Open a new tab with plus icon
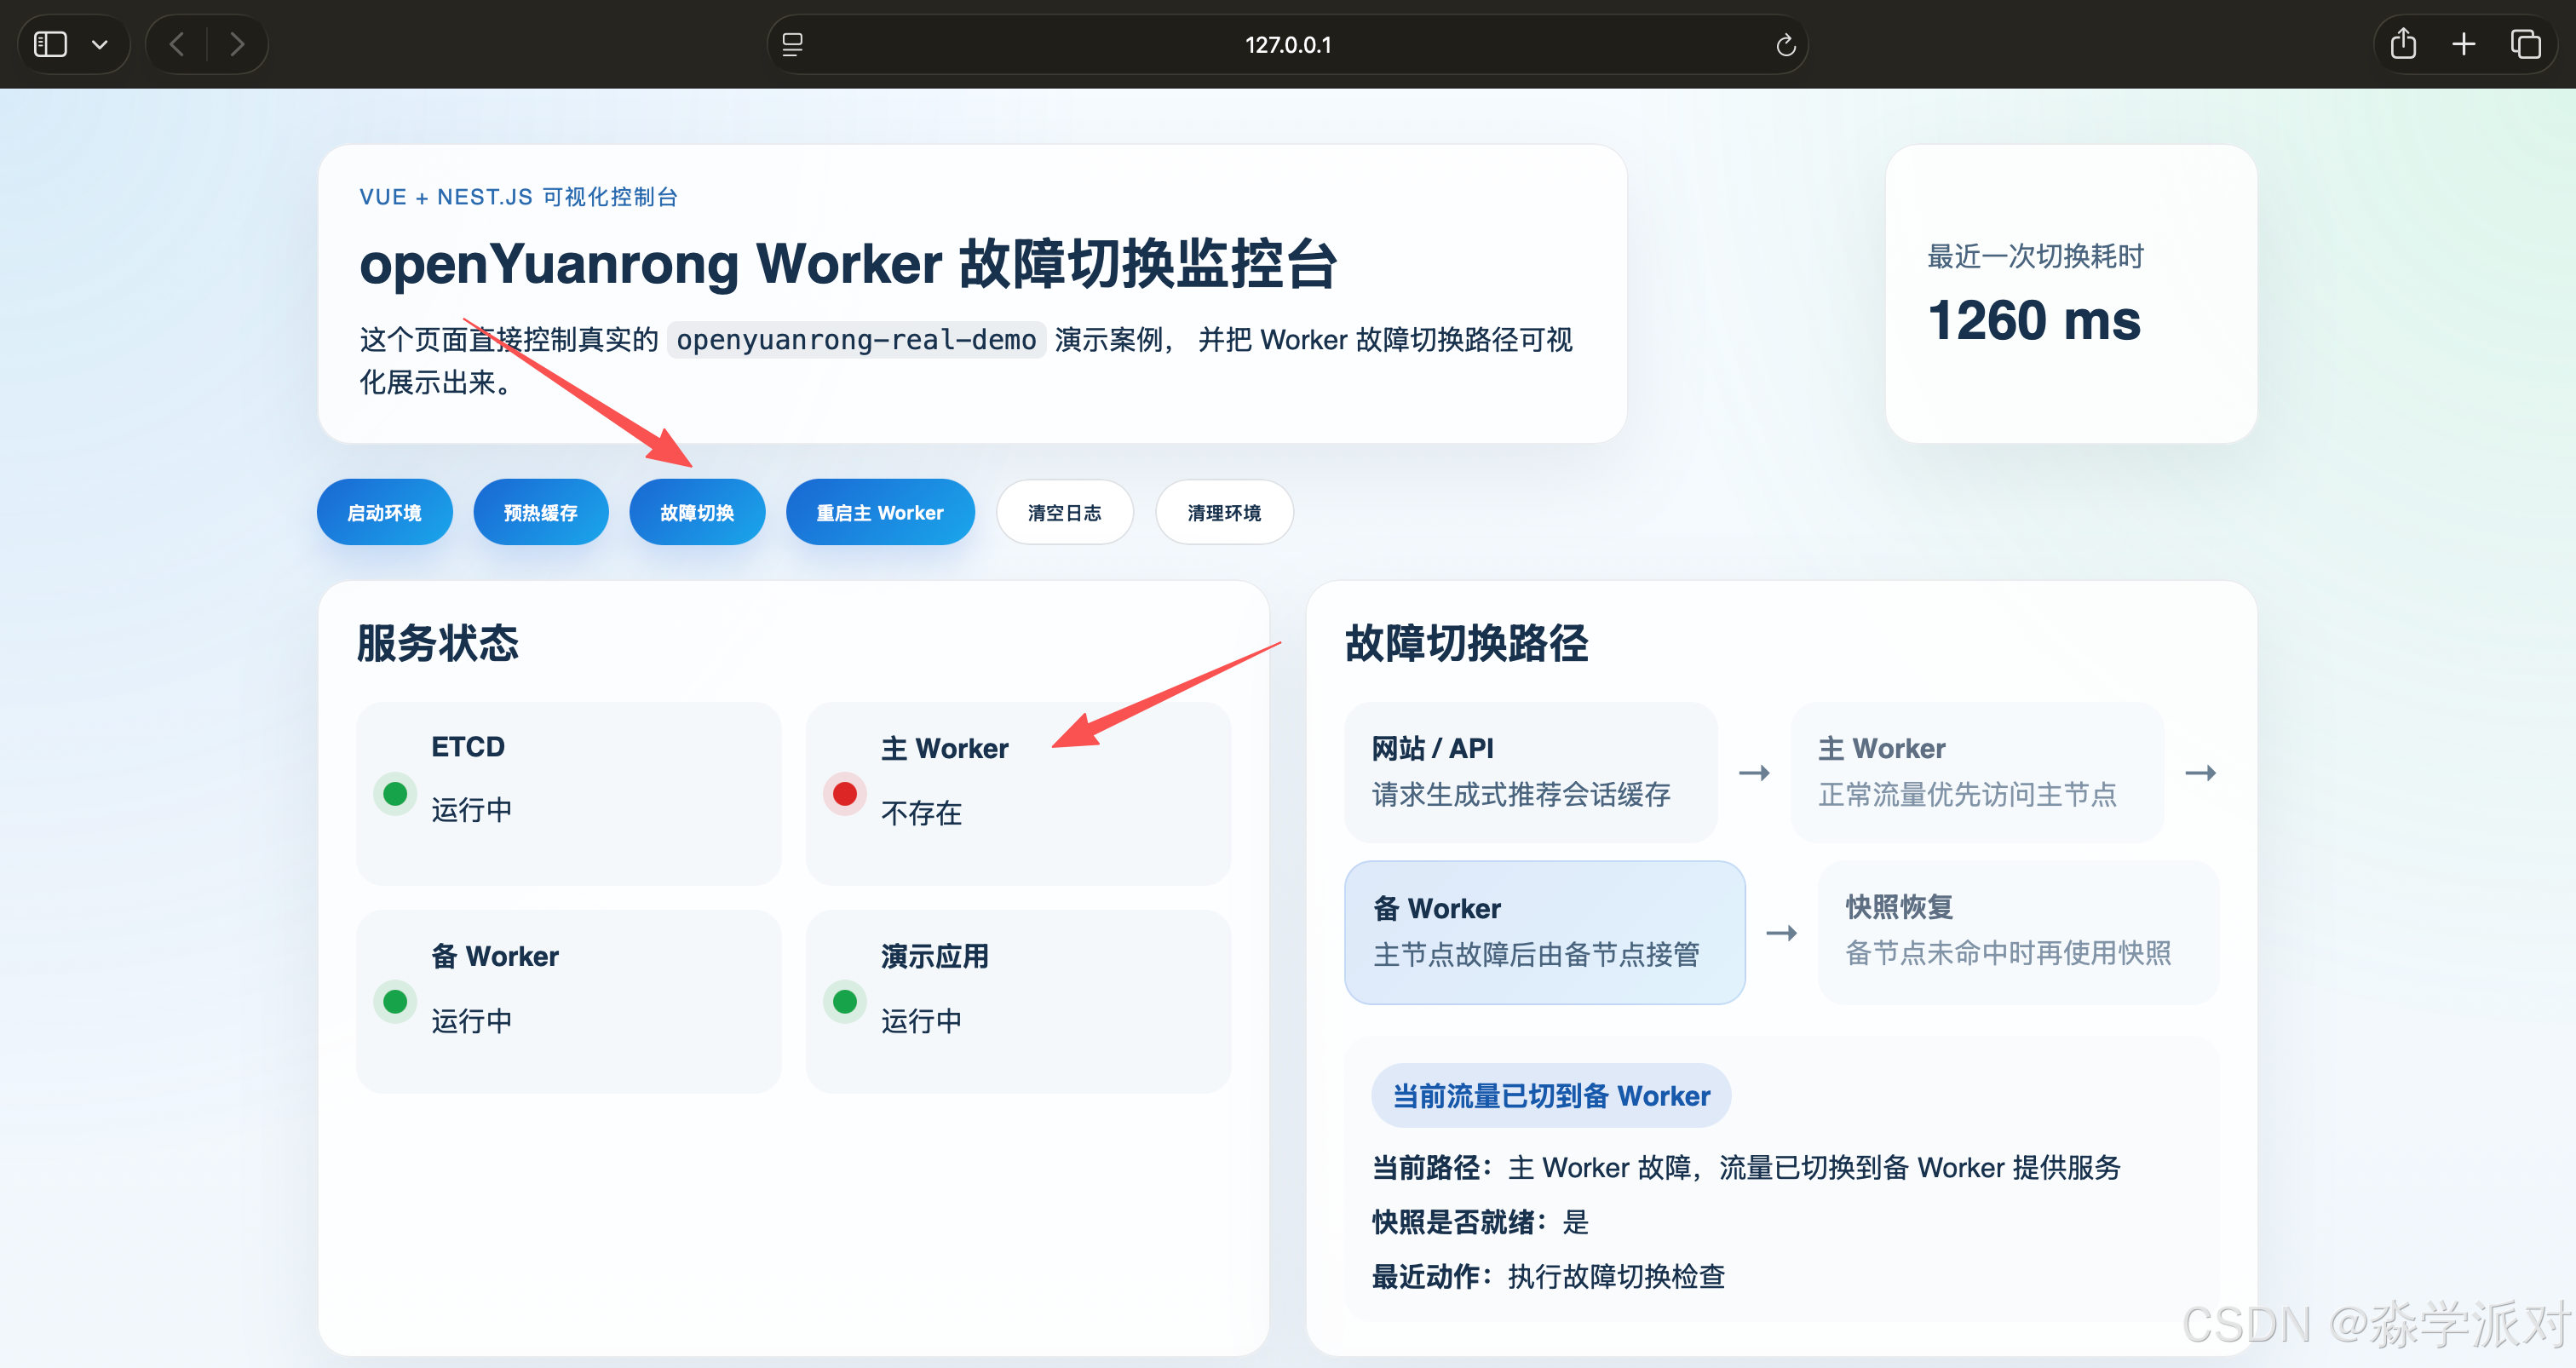 (2464, 44)
